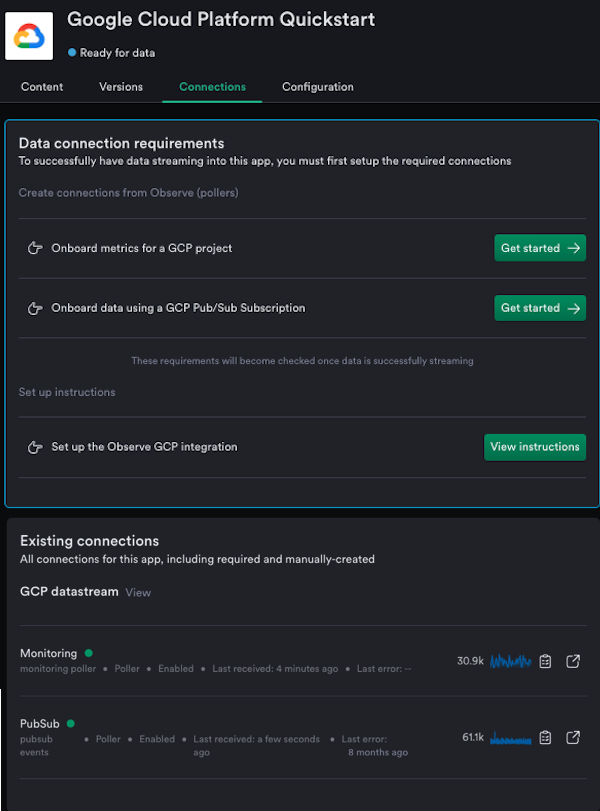This screenshot has height=811, width=600.
Task: Click pointing-hand icon beside Onboard metrics row
Action: pos(35,248)
